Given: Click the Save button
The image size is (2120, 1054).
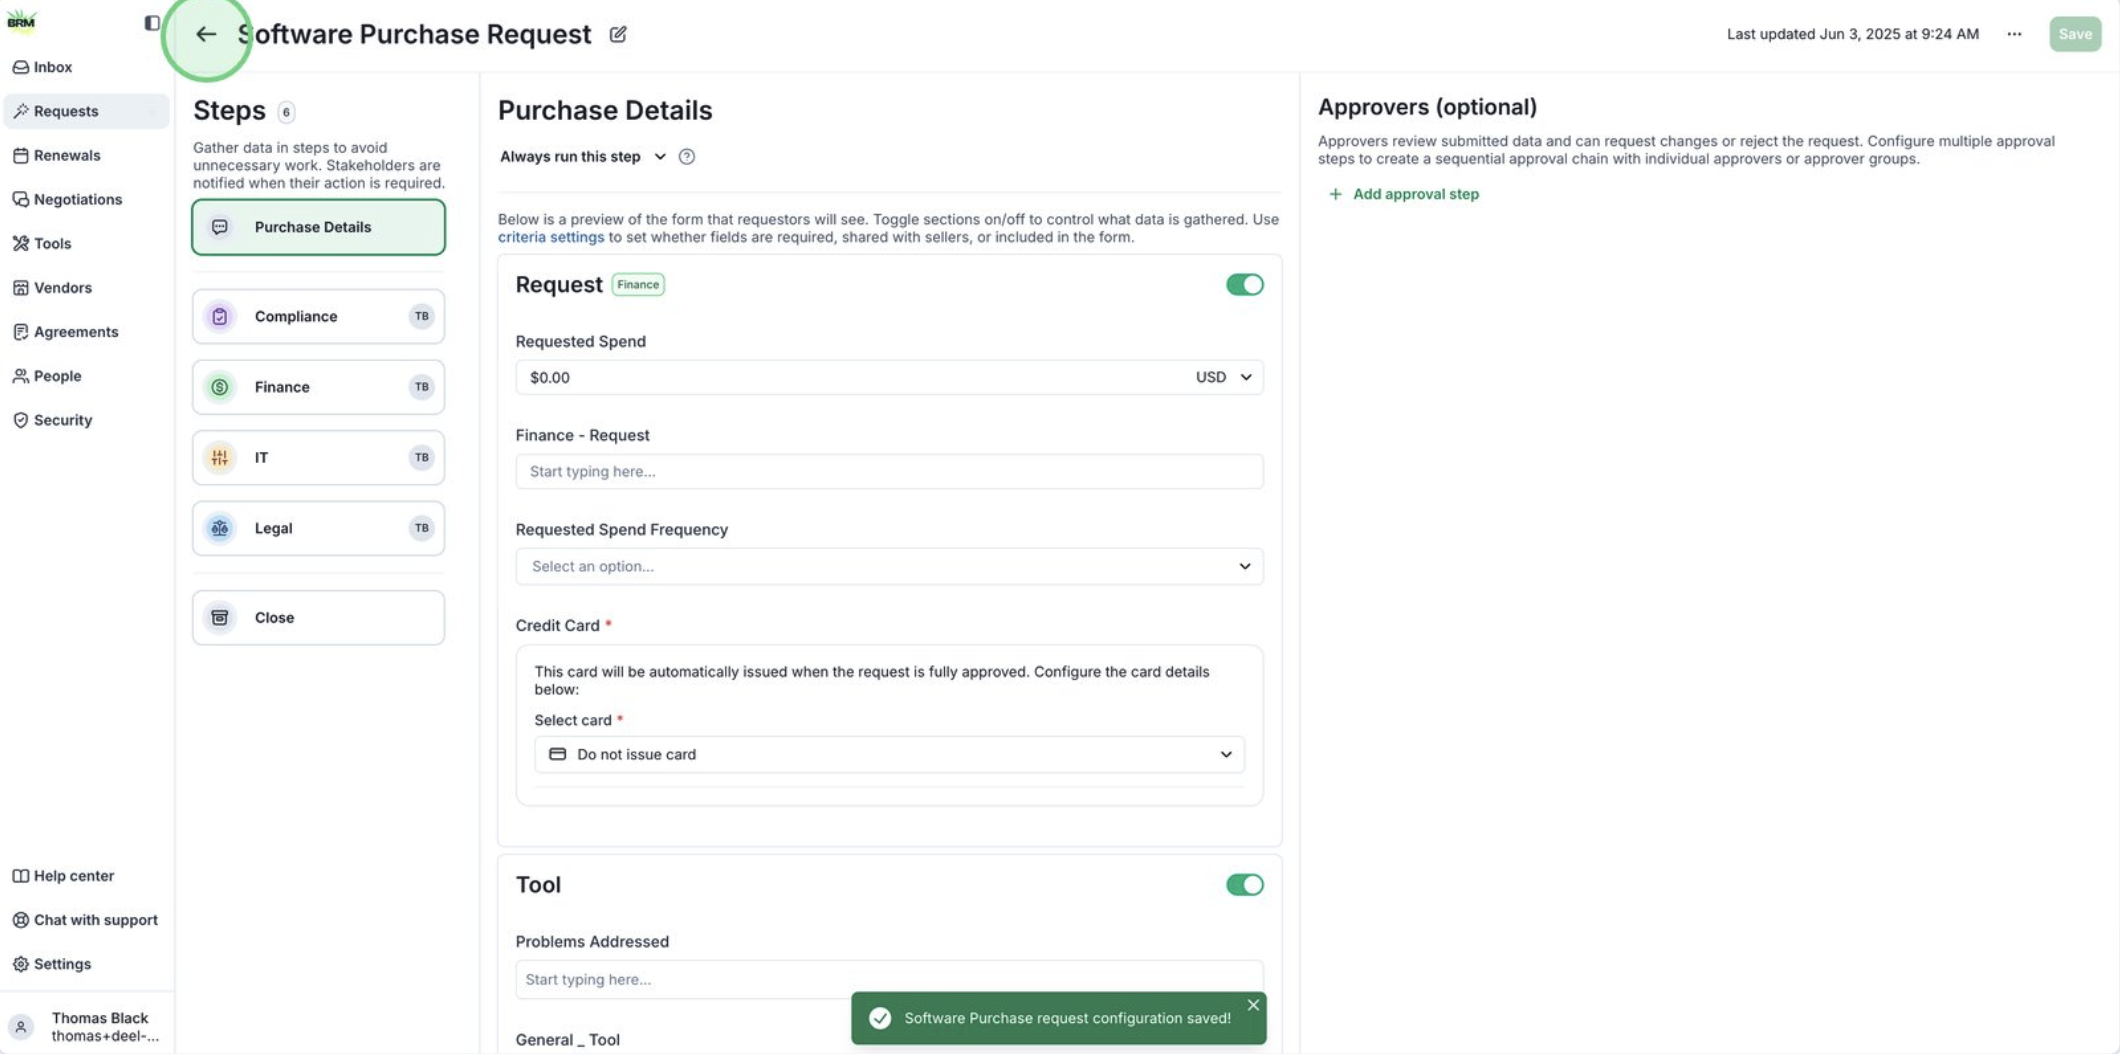Looking at the screenshot, I should pyautogui.click(x=2075, y=34).
